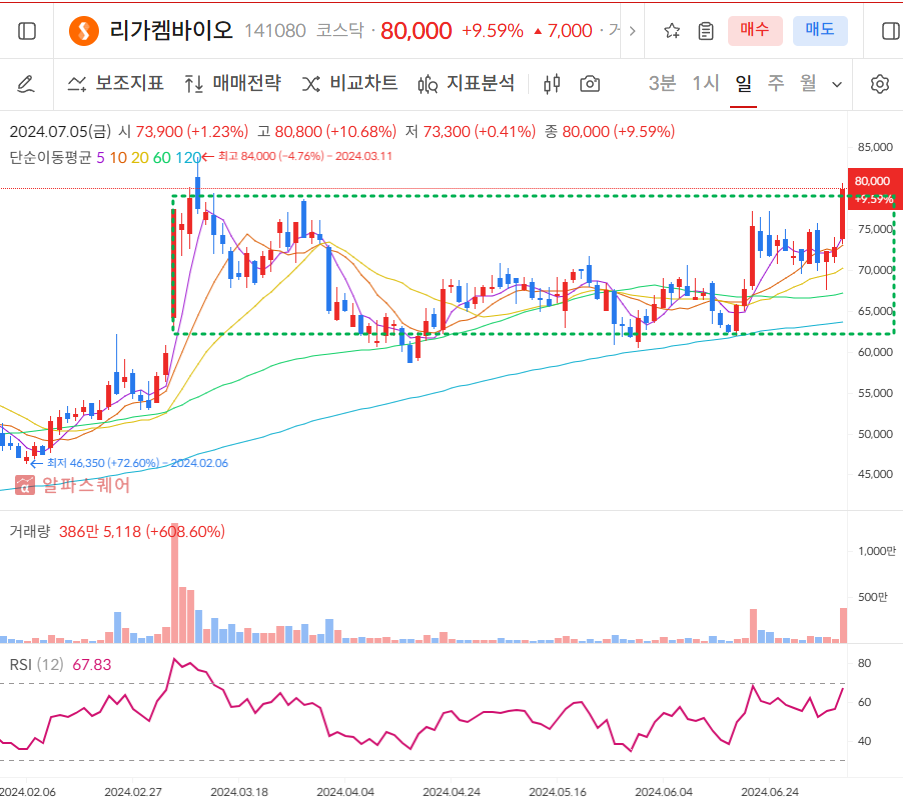Select 주 weekly interval tab
The image size is (903, 803).
tap(776, 84)
